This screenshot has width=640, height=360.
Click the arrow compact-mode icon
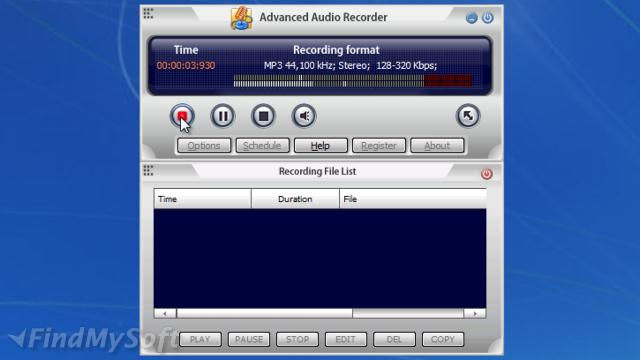[468, 116]
